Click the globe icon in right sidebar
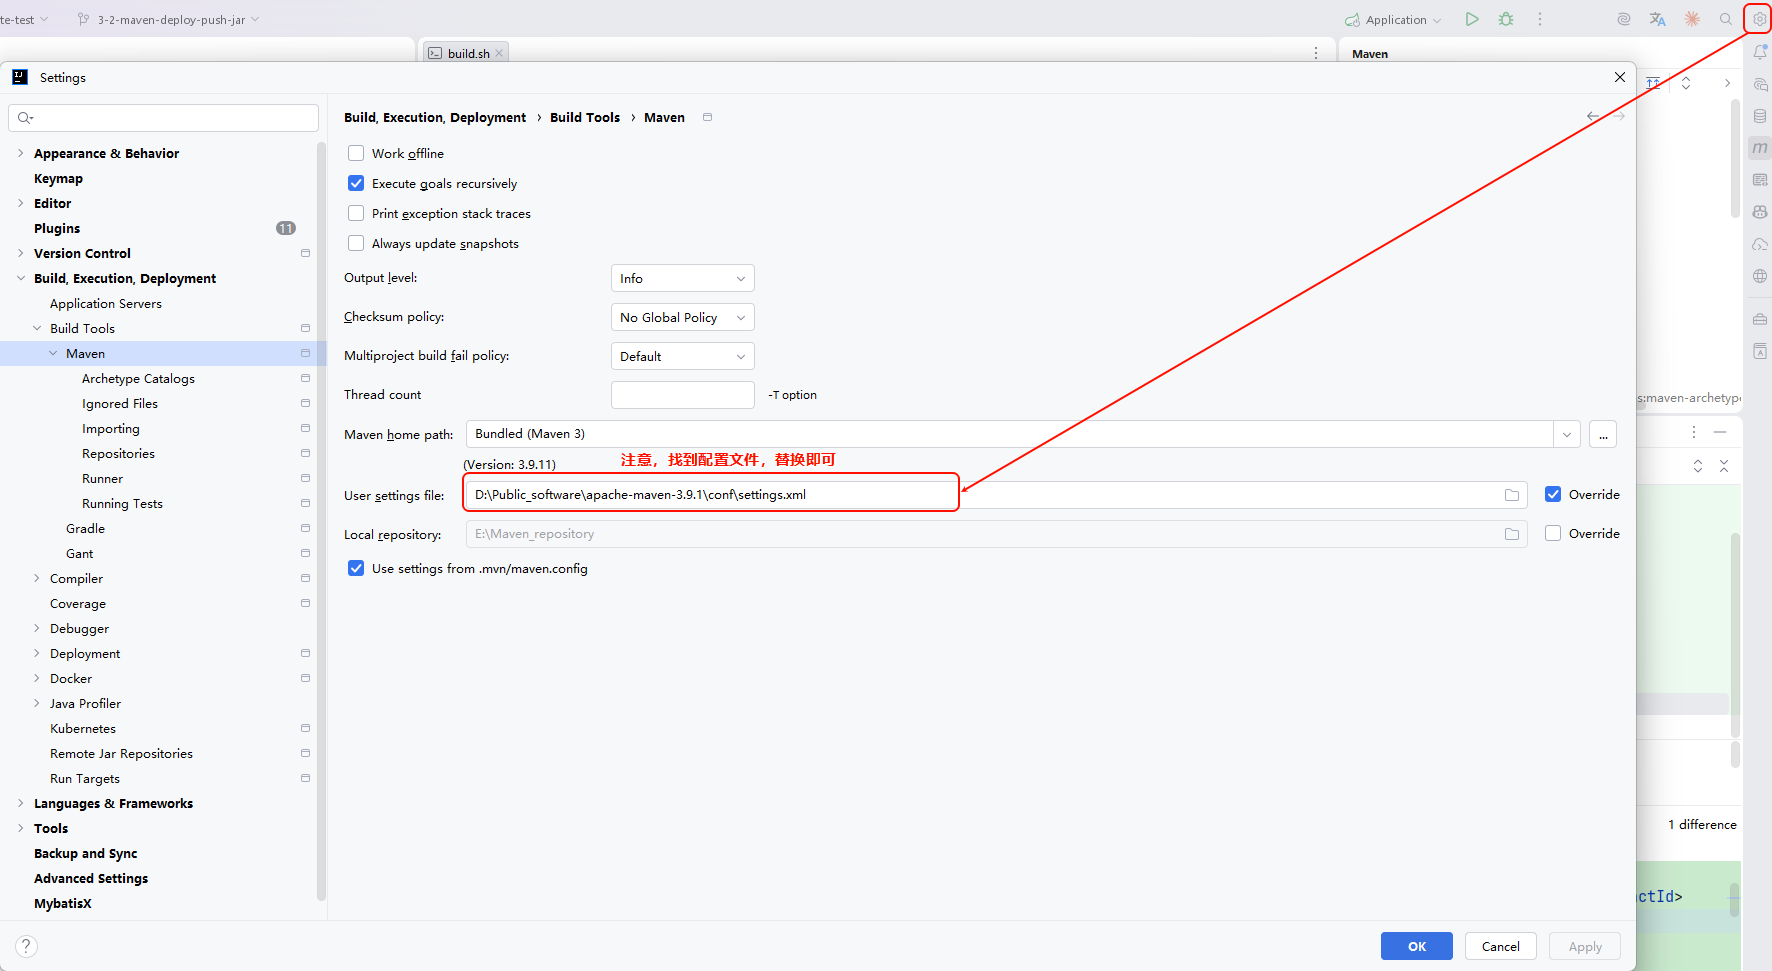This screenshot has width=1772, height=971. 1760,276
